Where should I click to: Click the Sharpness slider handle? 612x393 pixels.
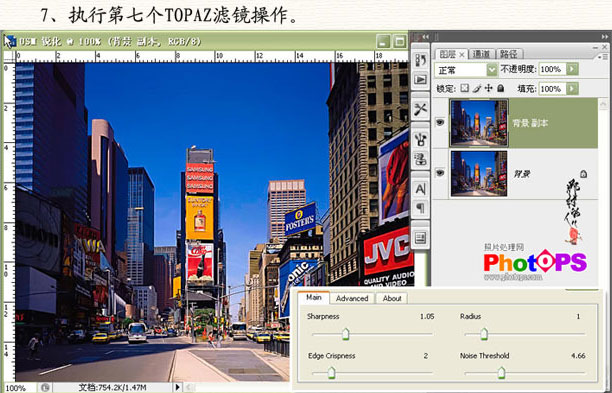345,334
